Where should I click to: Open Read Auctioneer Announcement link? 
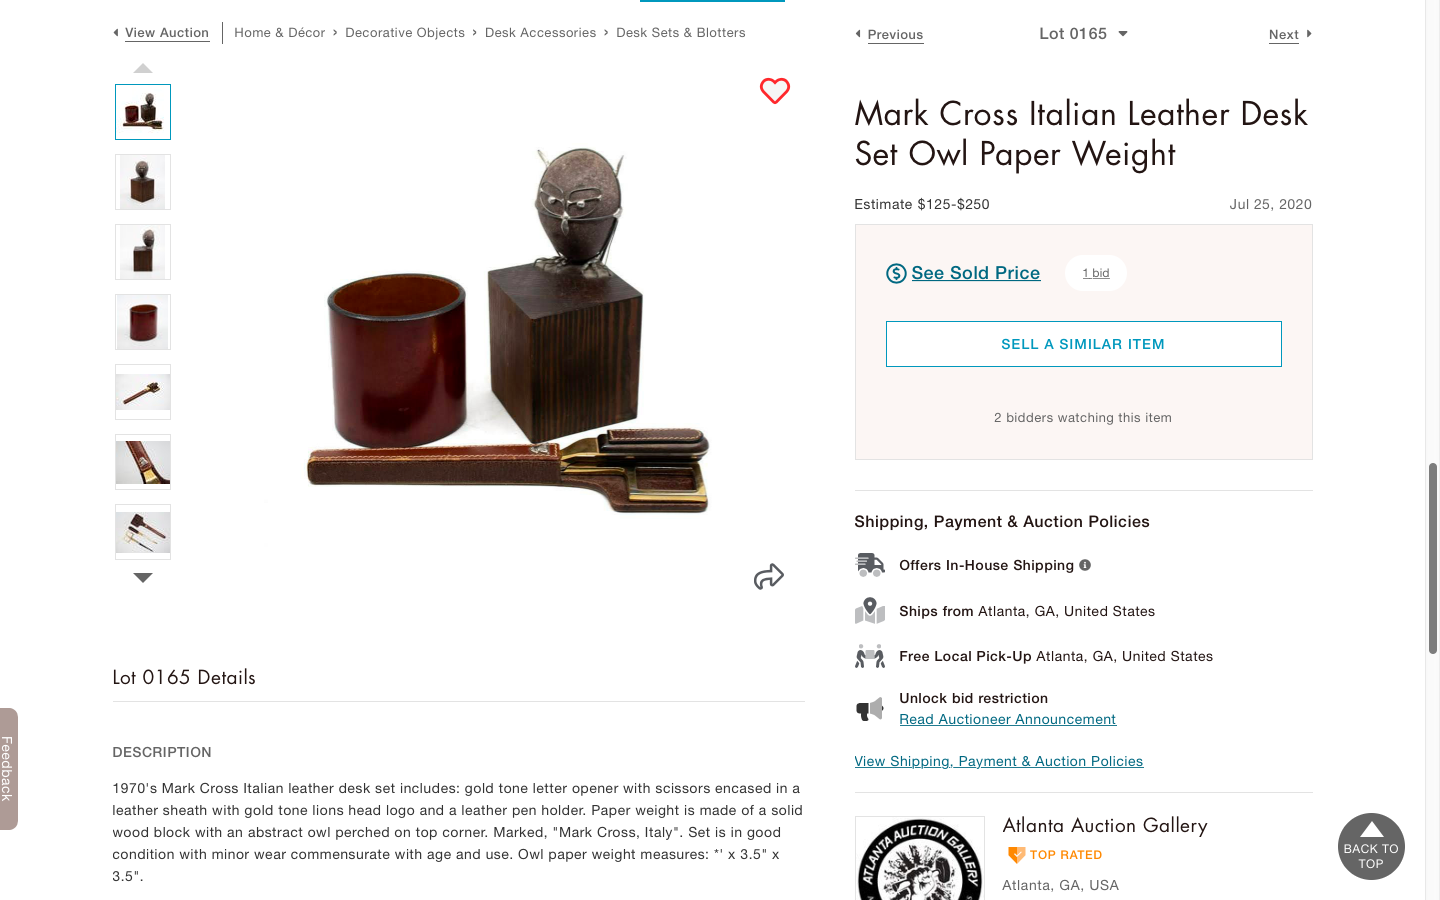1007,719
